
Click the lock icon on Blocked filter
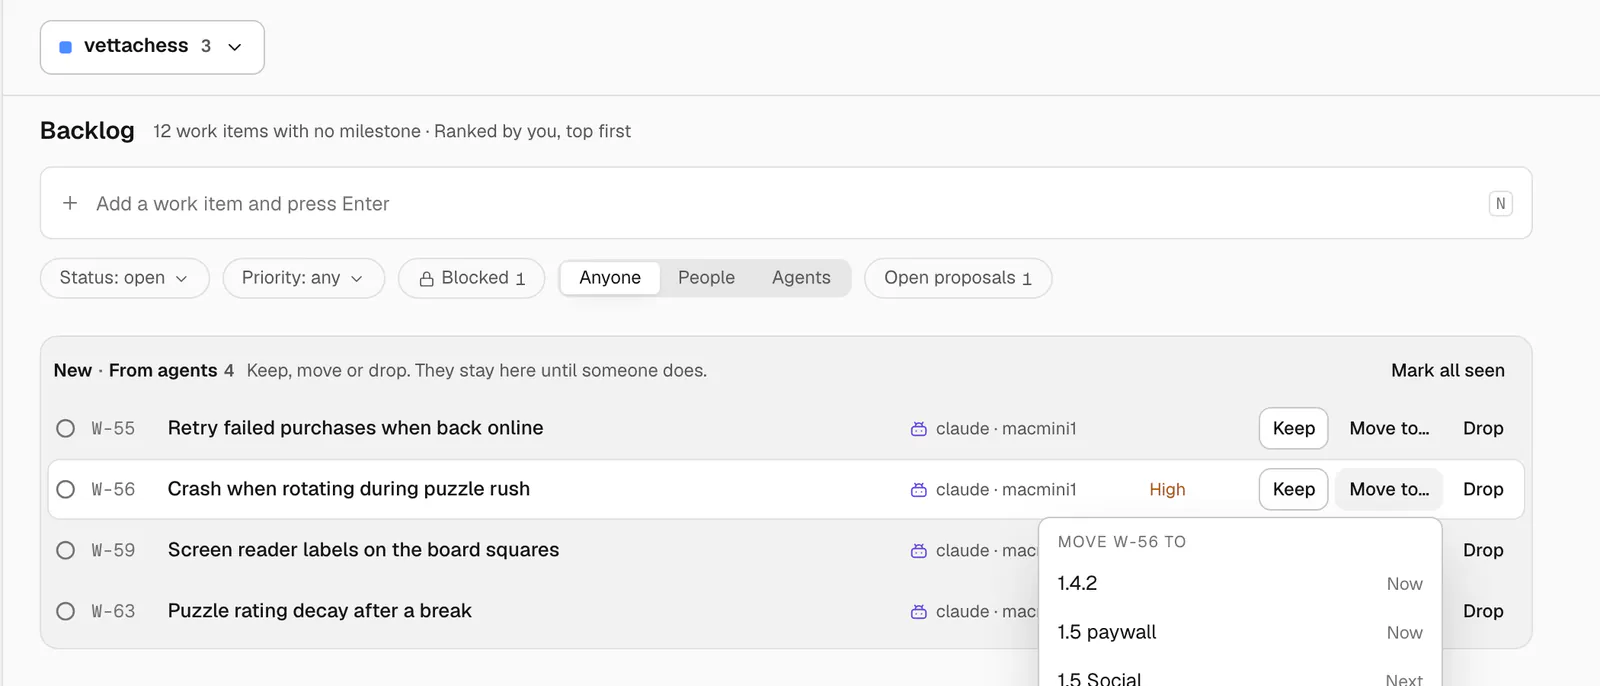click(x=426, y=279)
